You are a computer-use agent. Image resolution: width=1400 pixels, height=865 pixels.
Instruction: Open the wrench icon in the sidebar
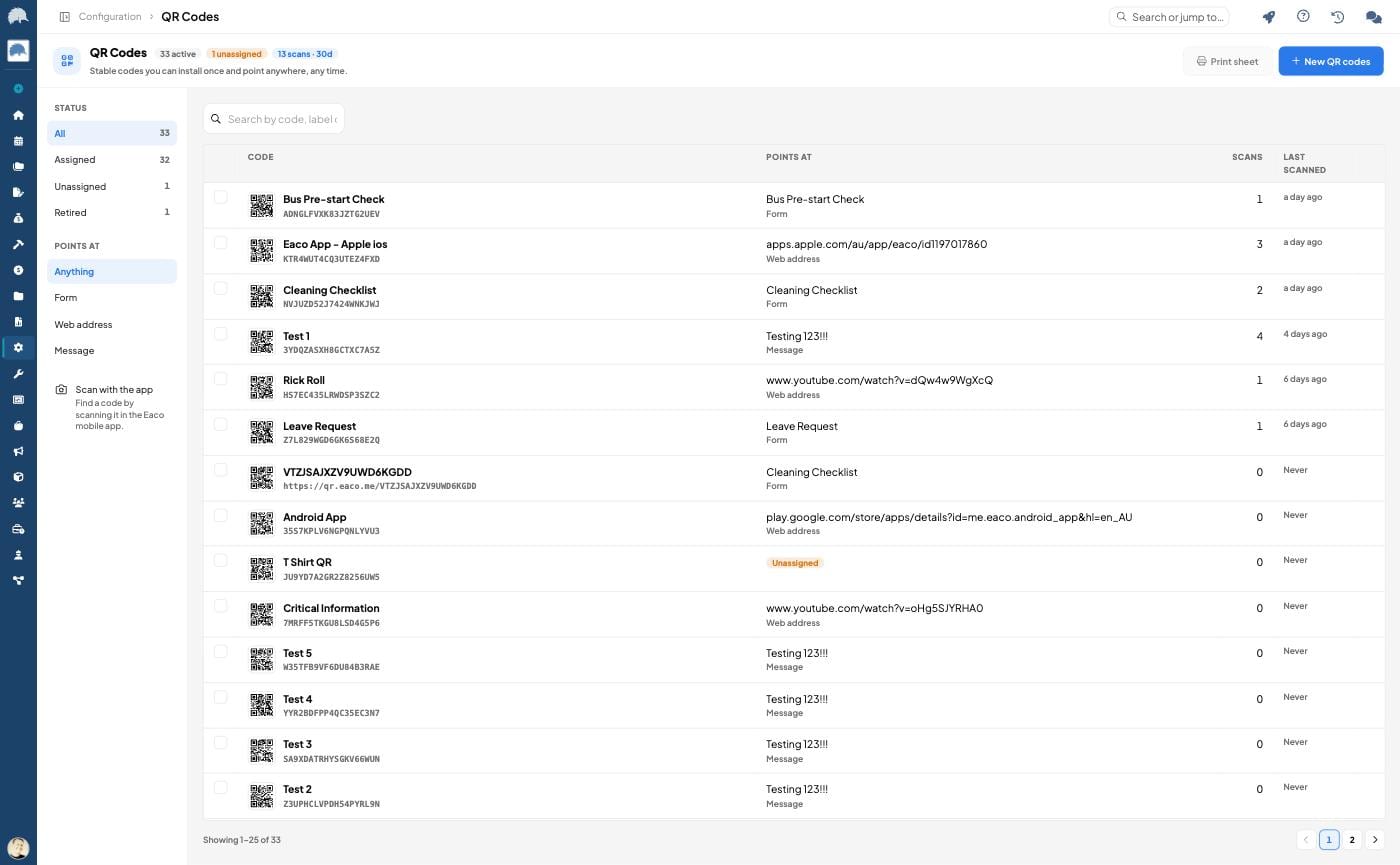click(18, 374)
